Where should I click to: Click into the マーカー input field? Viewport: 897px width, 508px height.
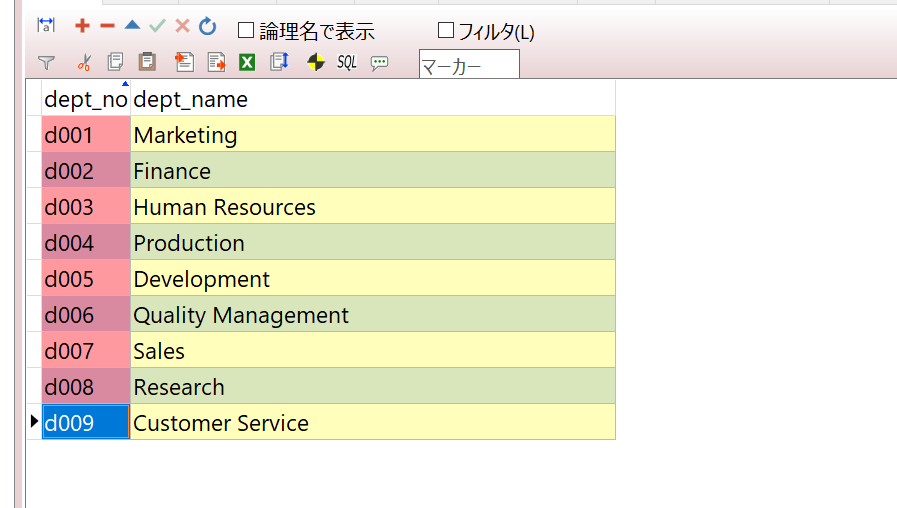pyautogui.click(x=469, y=64)
